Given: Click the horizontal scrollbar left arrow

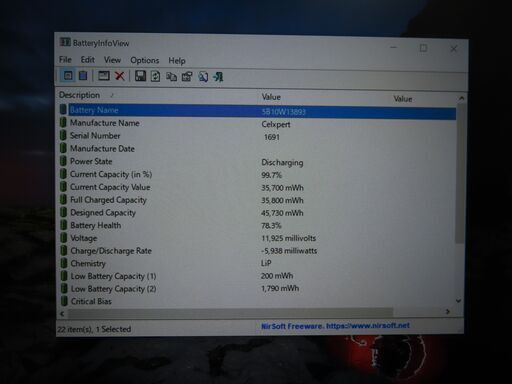Looking at the screenshot, I should coord(62,313).
